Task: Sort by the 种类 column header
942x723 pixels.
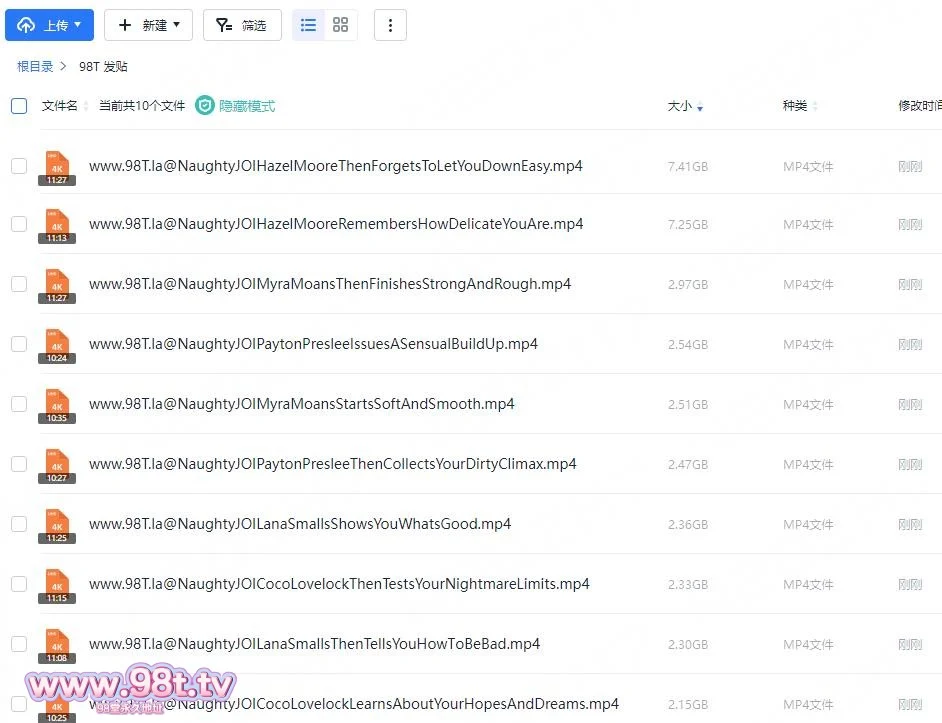Action: coord(796,106)
